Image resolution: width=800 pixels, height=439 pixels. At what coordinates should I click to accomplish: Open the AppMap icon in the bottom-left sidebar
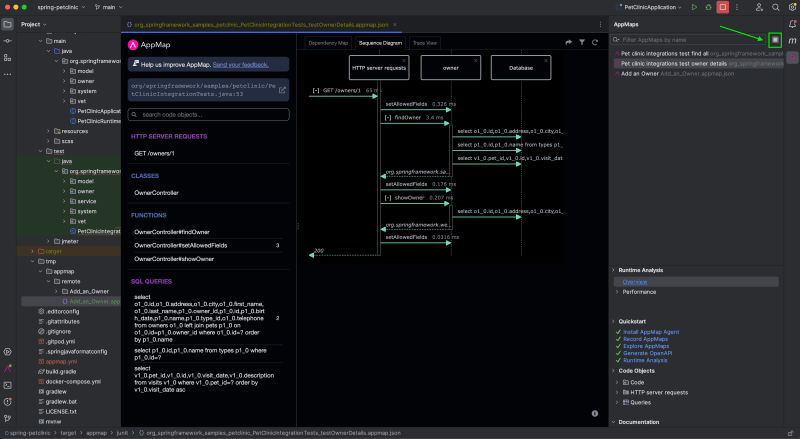[x=8, y=369]
